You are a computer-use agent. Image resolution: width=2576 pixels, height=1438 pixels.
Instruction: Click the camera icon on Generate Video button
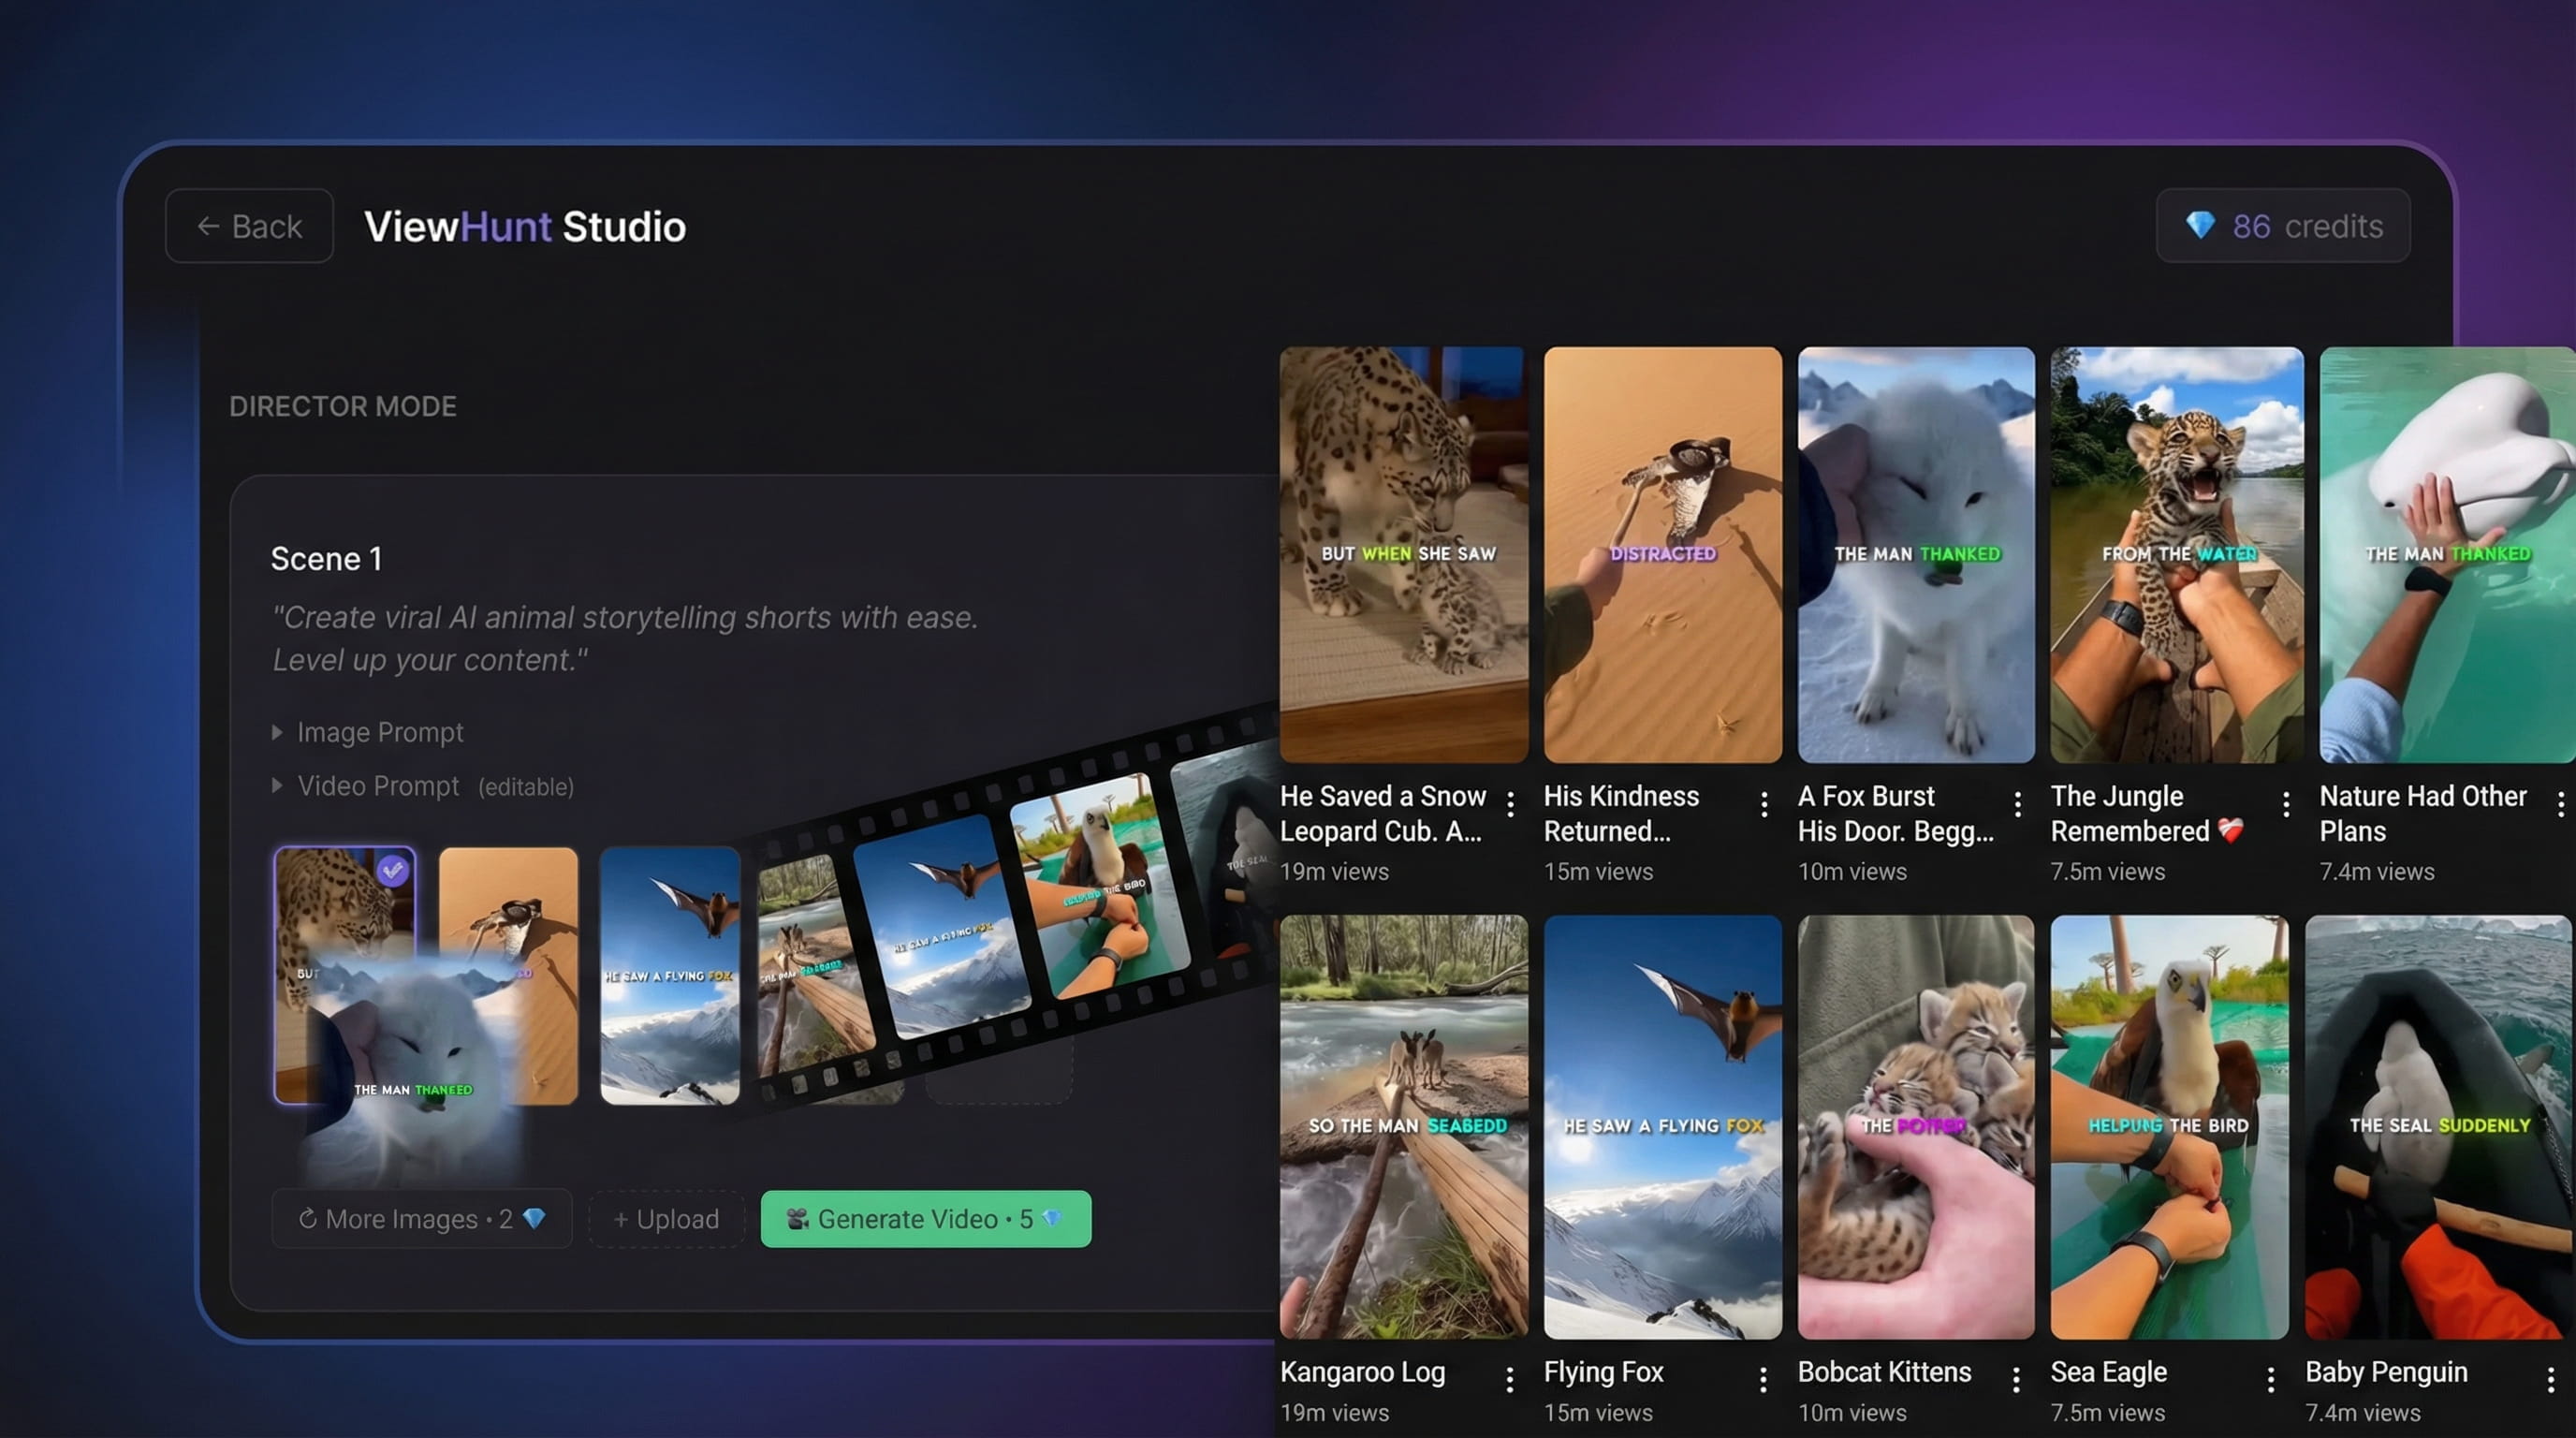tap(798, 1219)
